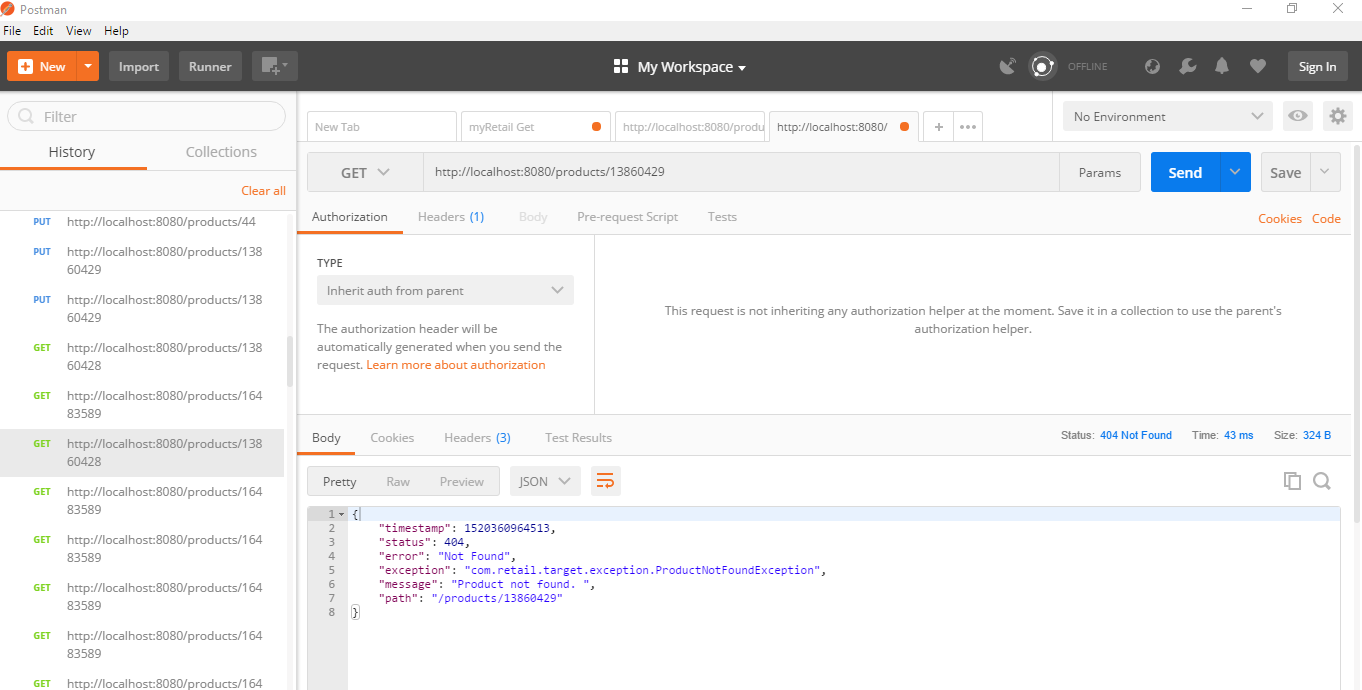Click the response search magnifier icon
The image size is (1362, 690).
tap(1321, 481)
